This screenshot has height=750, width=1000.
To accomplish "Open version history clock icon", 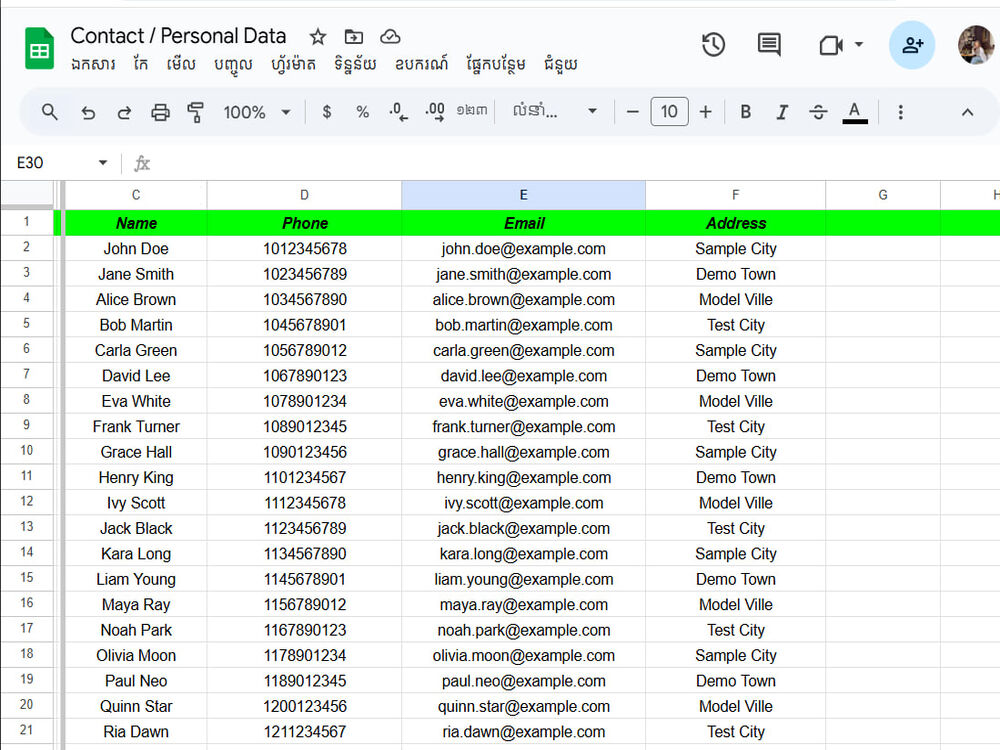I will [x=713, y=45].
